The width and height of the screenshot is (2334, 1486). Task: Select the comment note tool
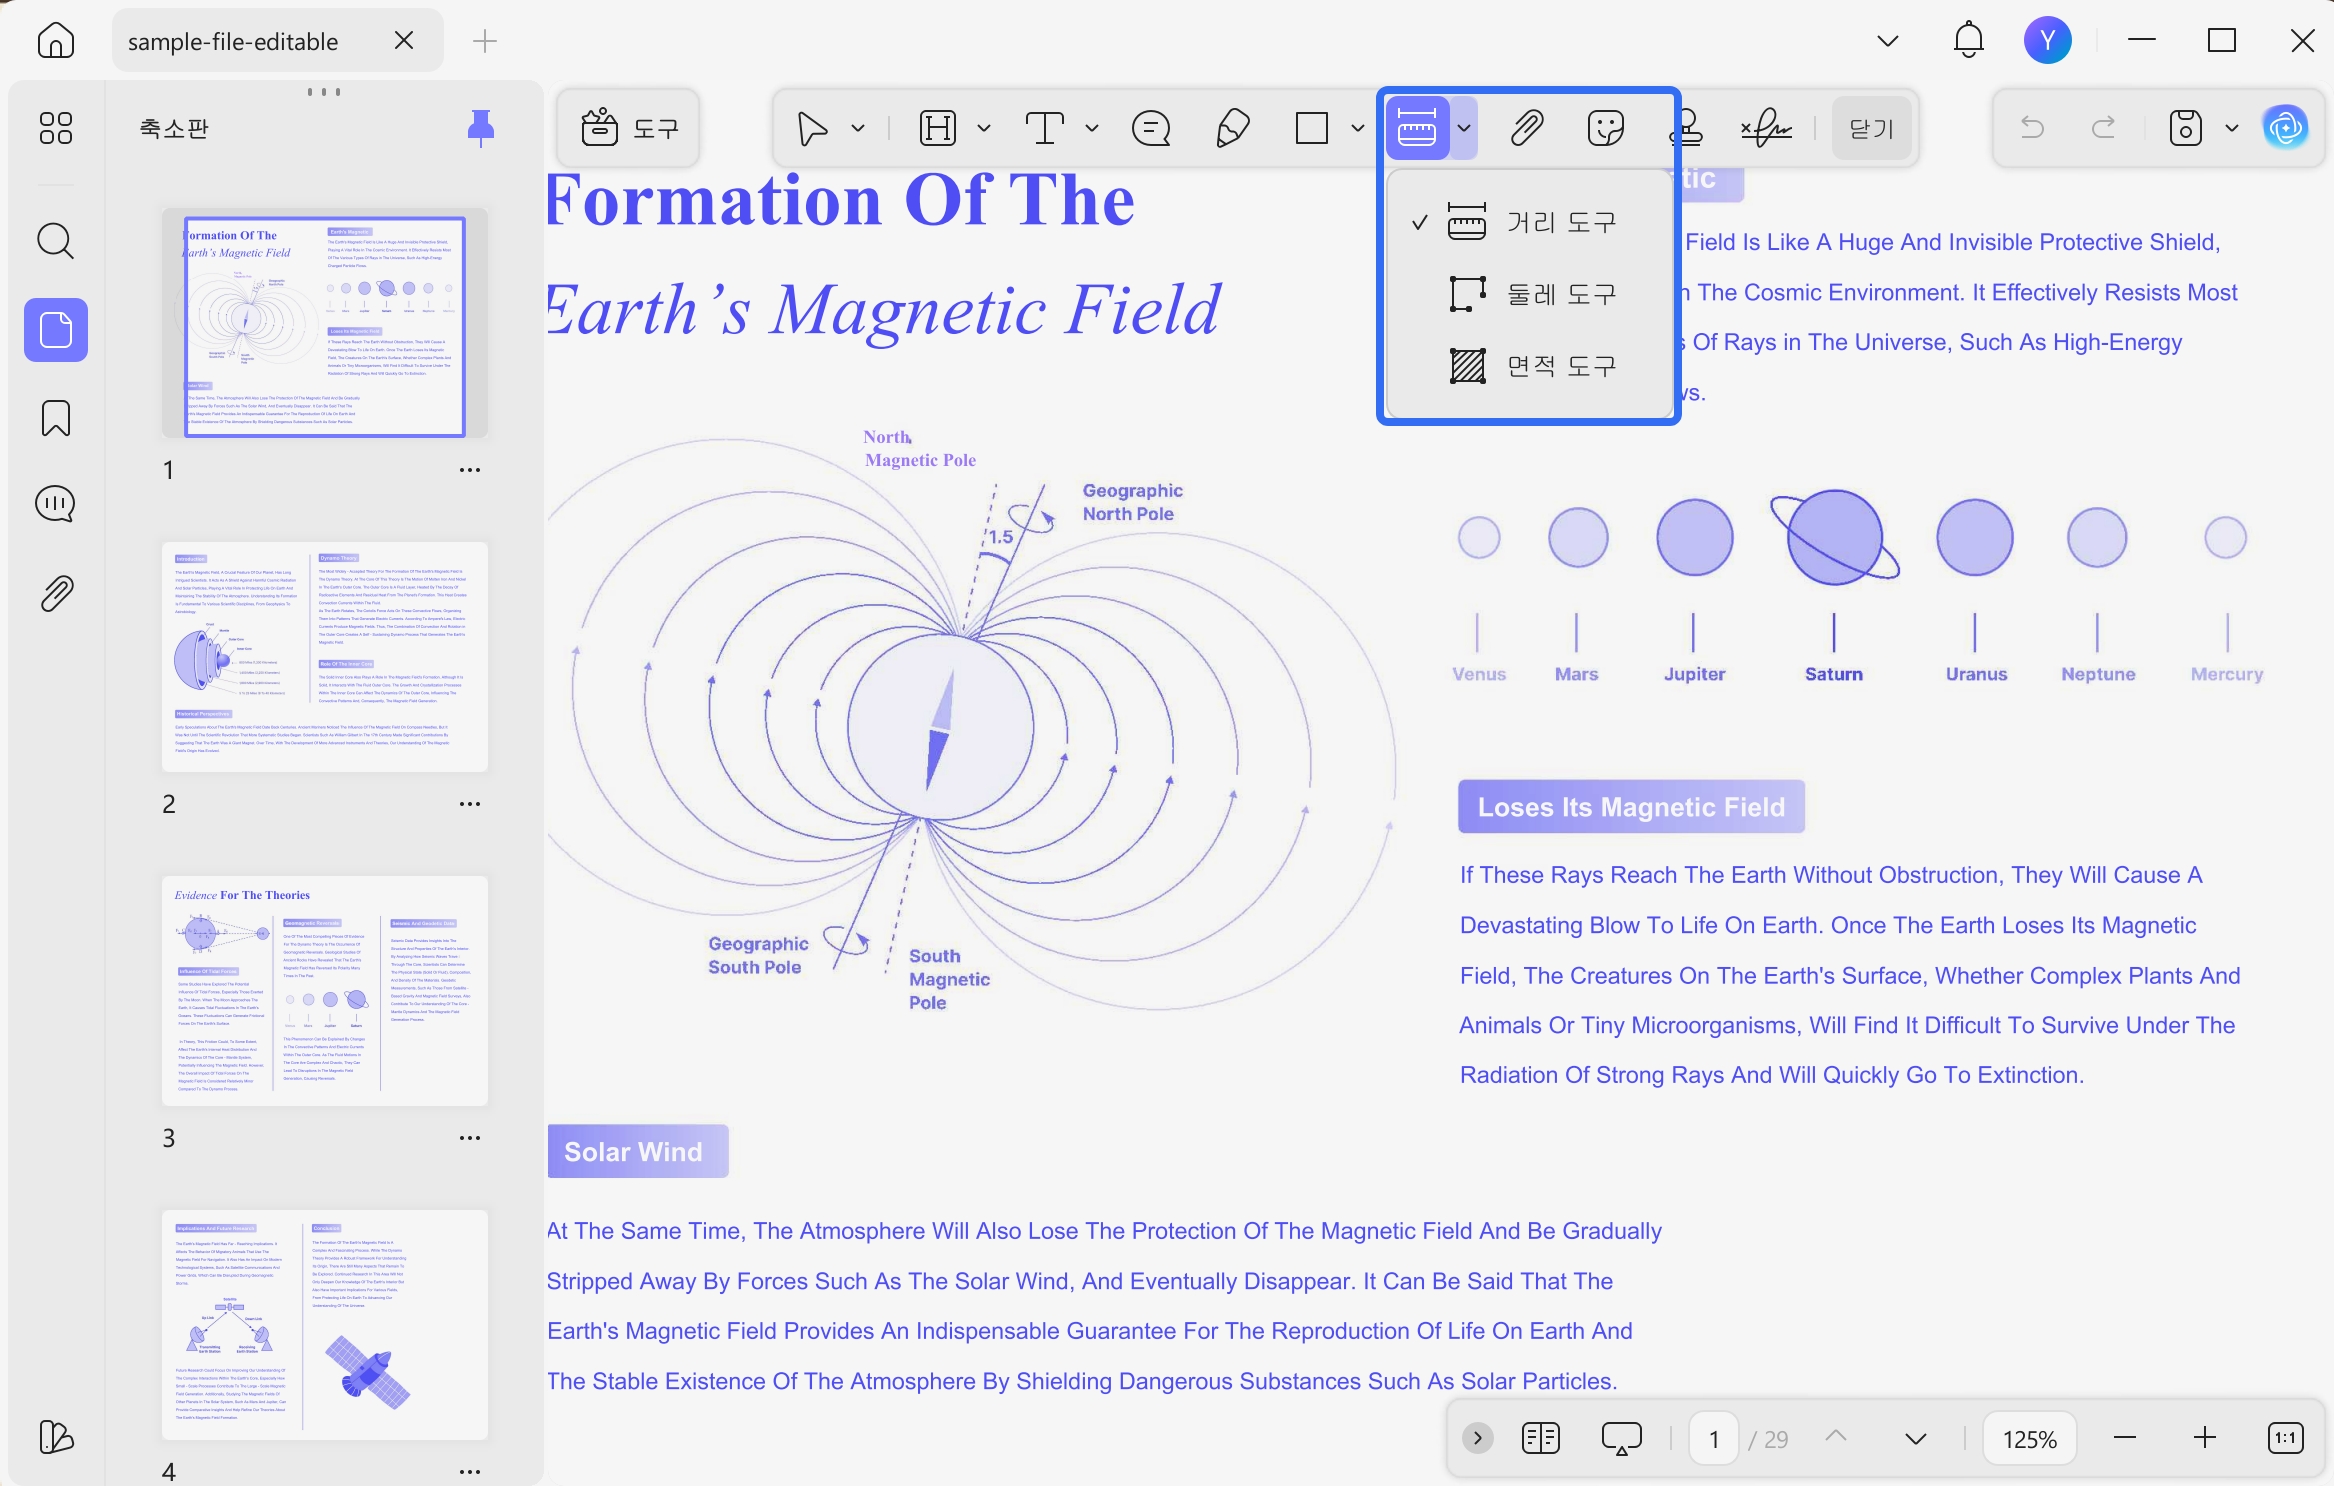point(1151,128)
